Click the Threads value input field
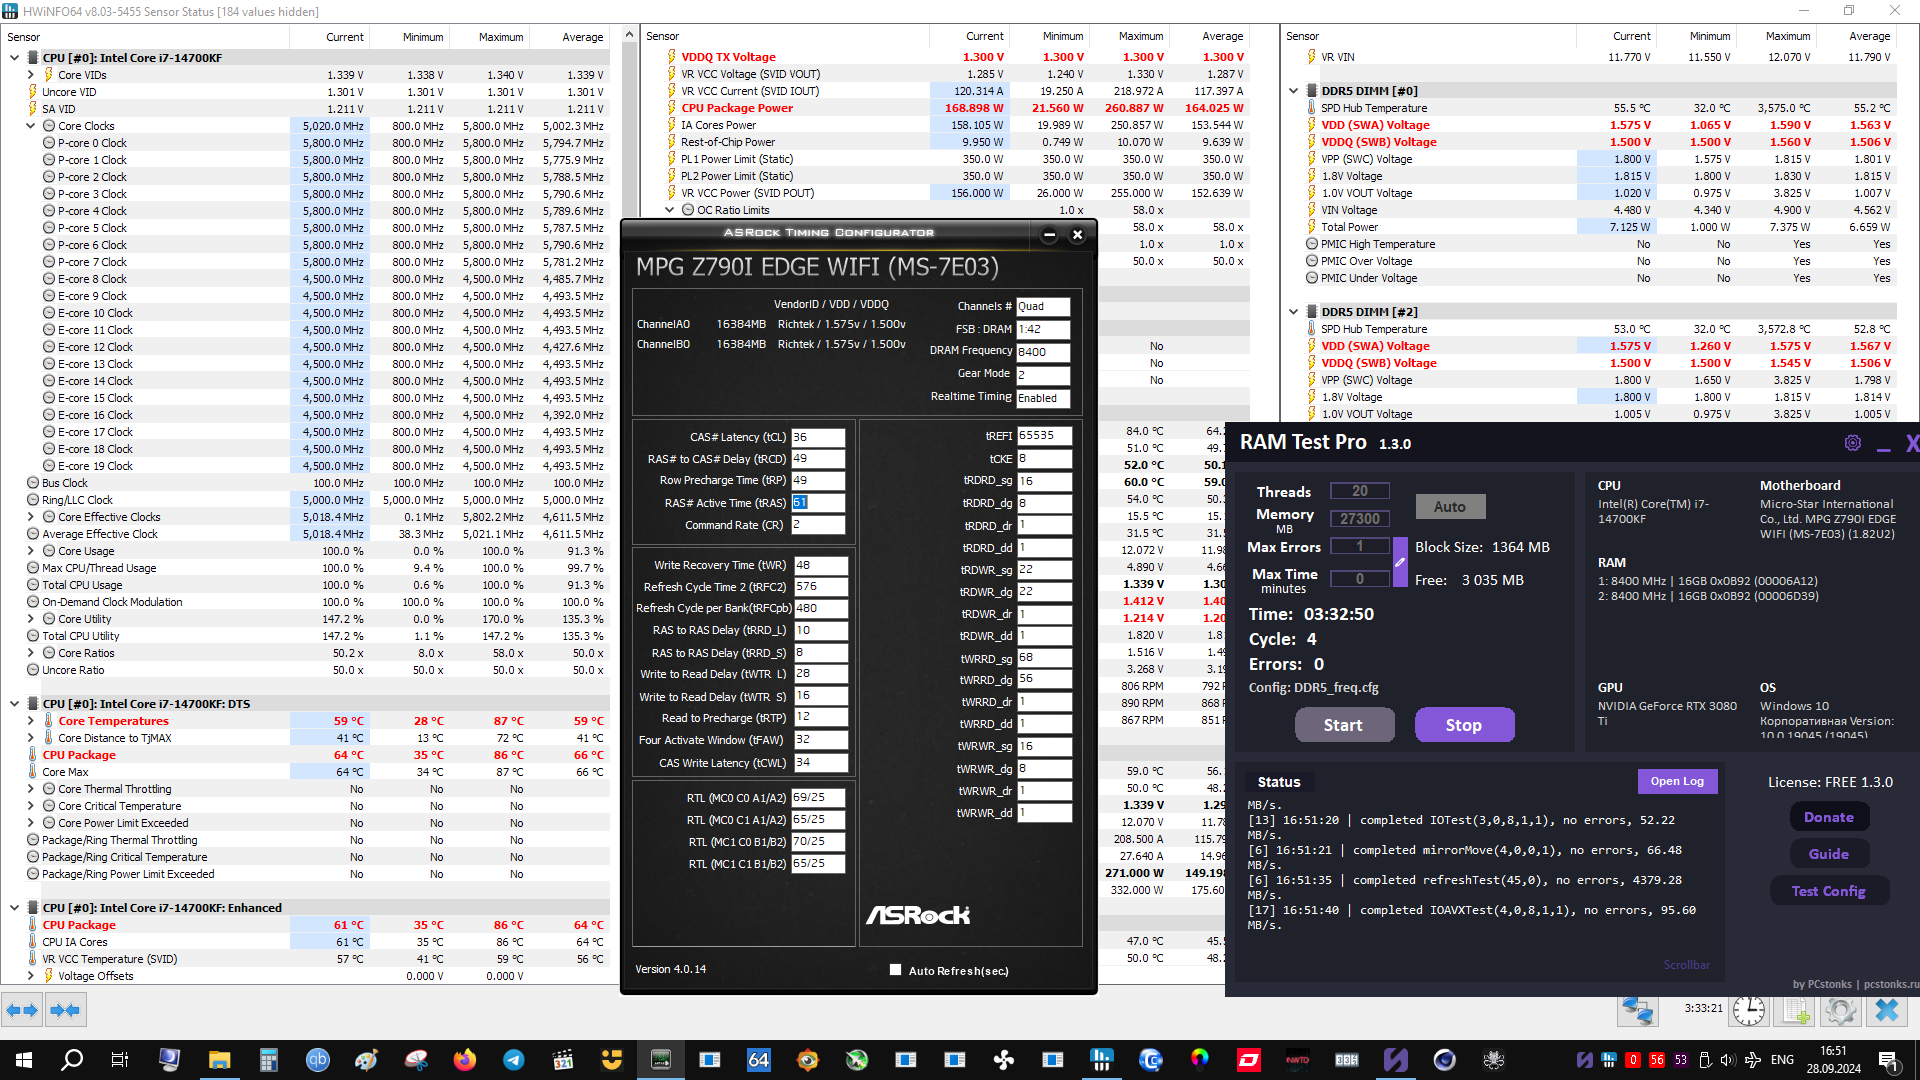The width and height of the screenshot is (1920, 1080). point(1359,491)
